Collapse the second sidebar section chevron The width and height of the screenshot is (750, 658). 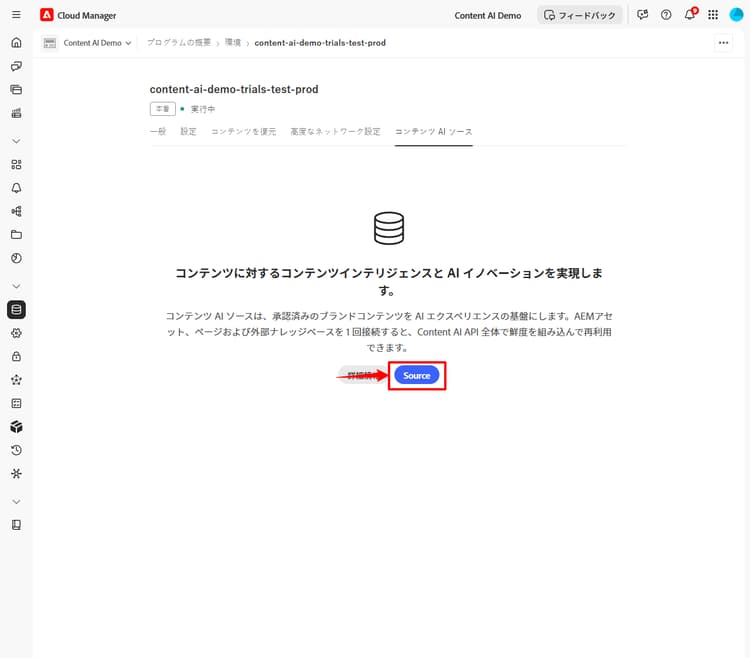tap(16, 286)
